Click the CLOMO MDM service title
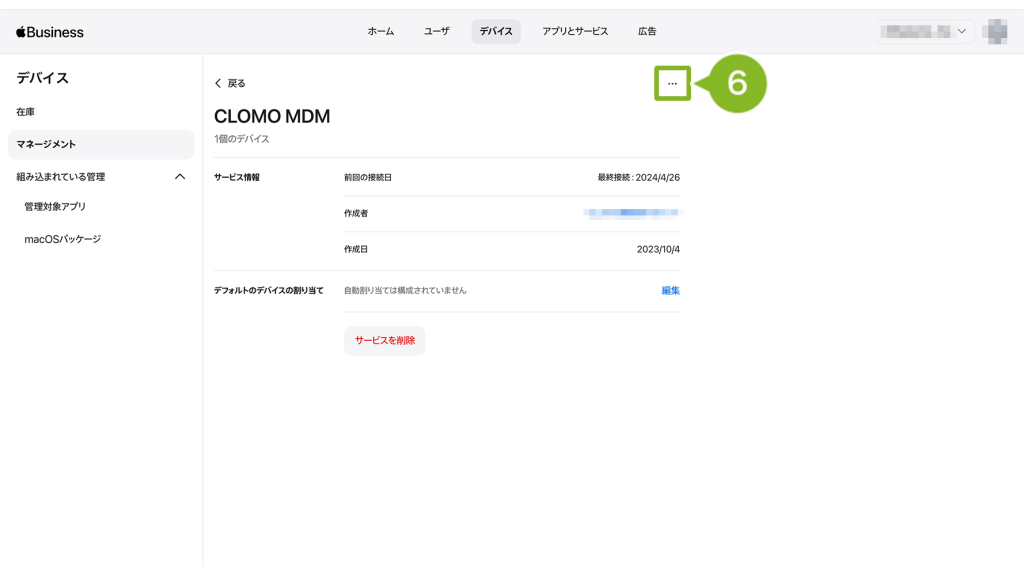1024x576 pixels. click(x=272, y=117)
